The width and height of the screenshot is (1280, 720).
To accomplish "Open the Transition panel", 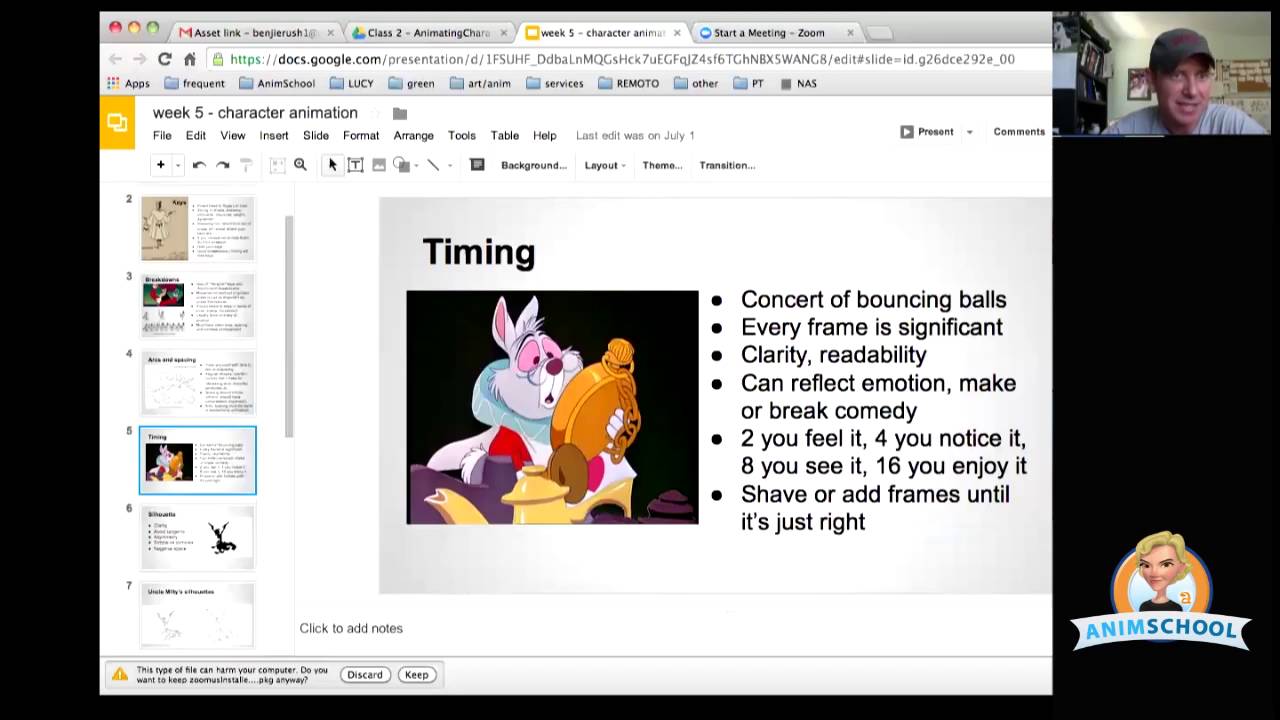I will [727, 165].
